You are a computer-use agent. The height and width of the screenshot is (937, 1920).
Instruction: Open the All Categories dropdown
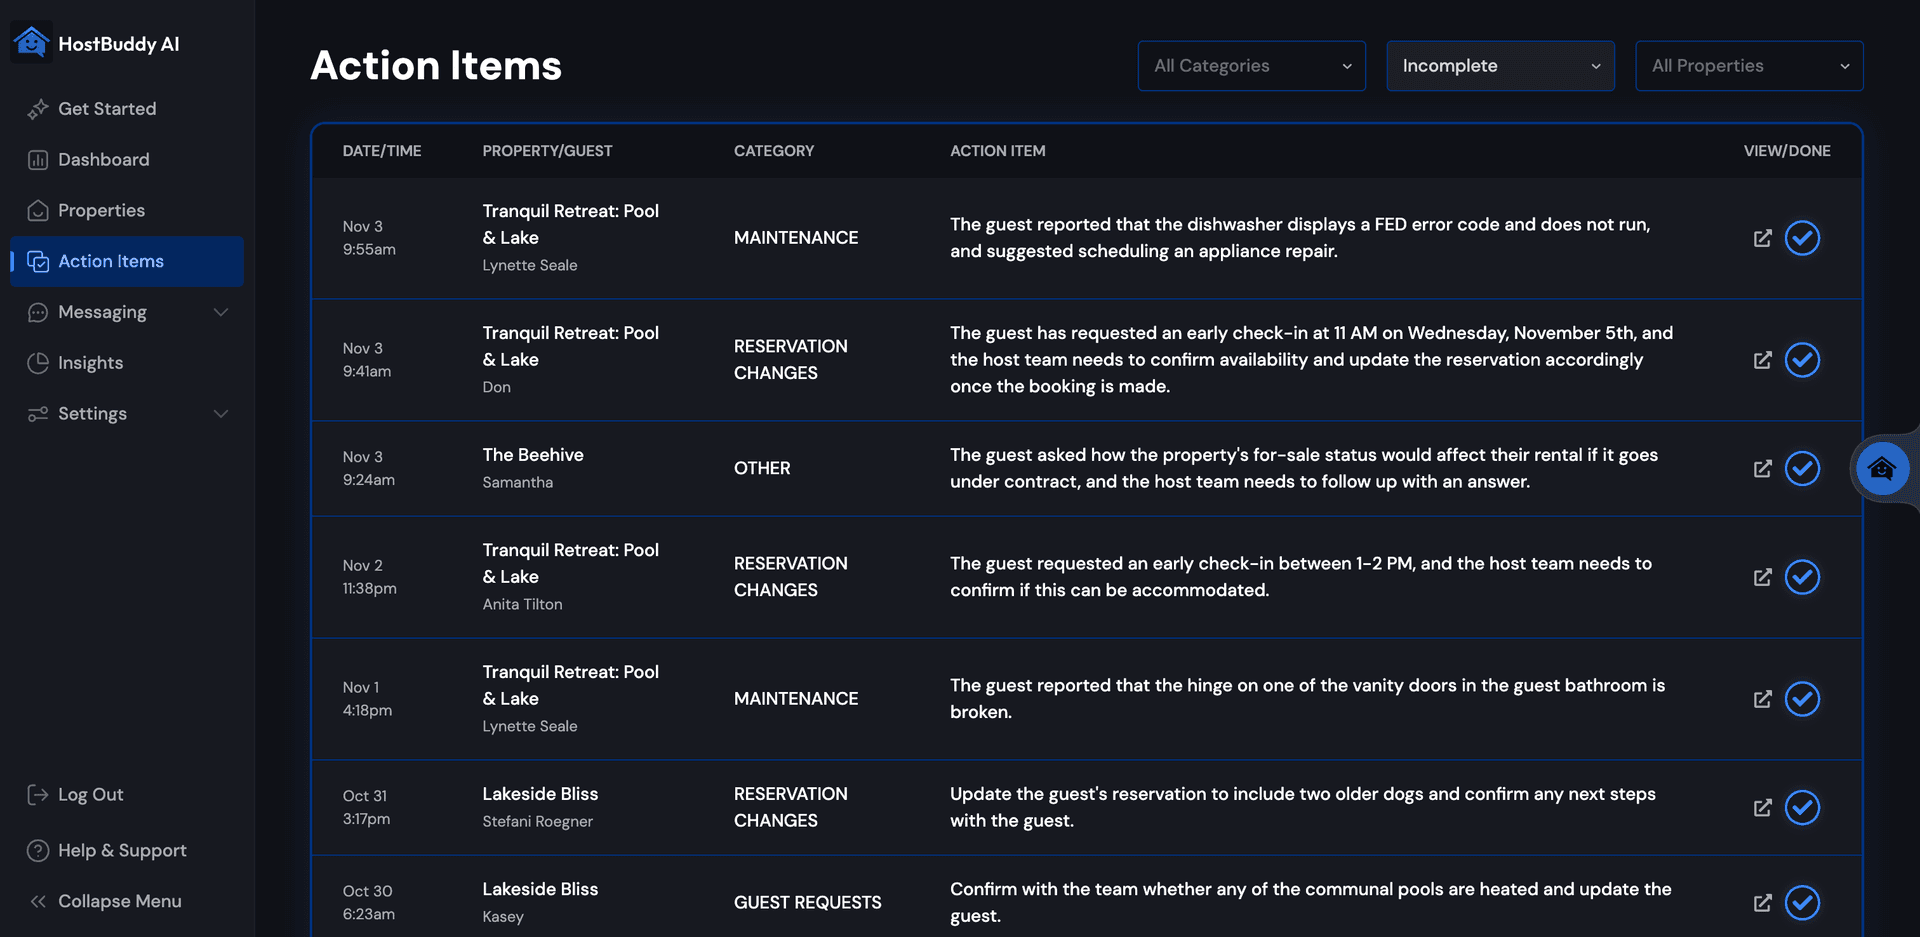tap(1251, 65)
